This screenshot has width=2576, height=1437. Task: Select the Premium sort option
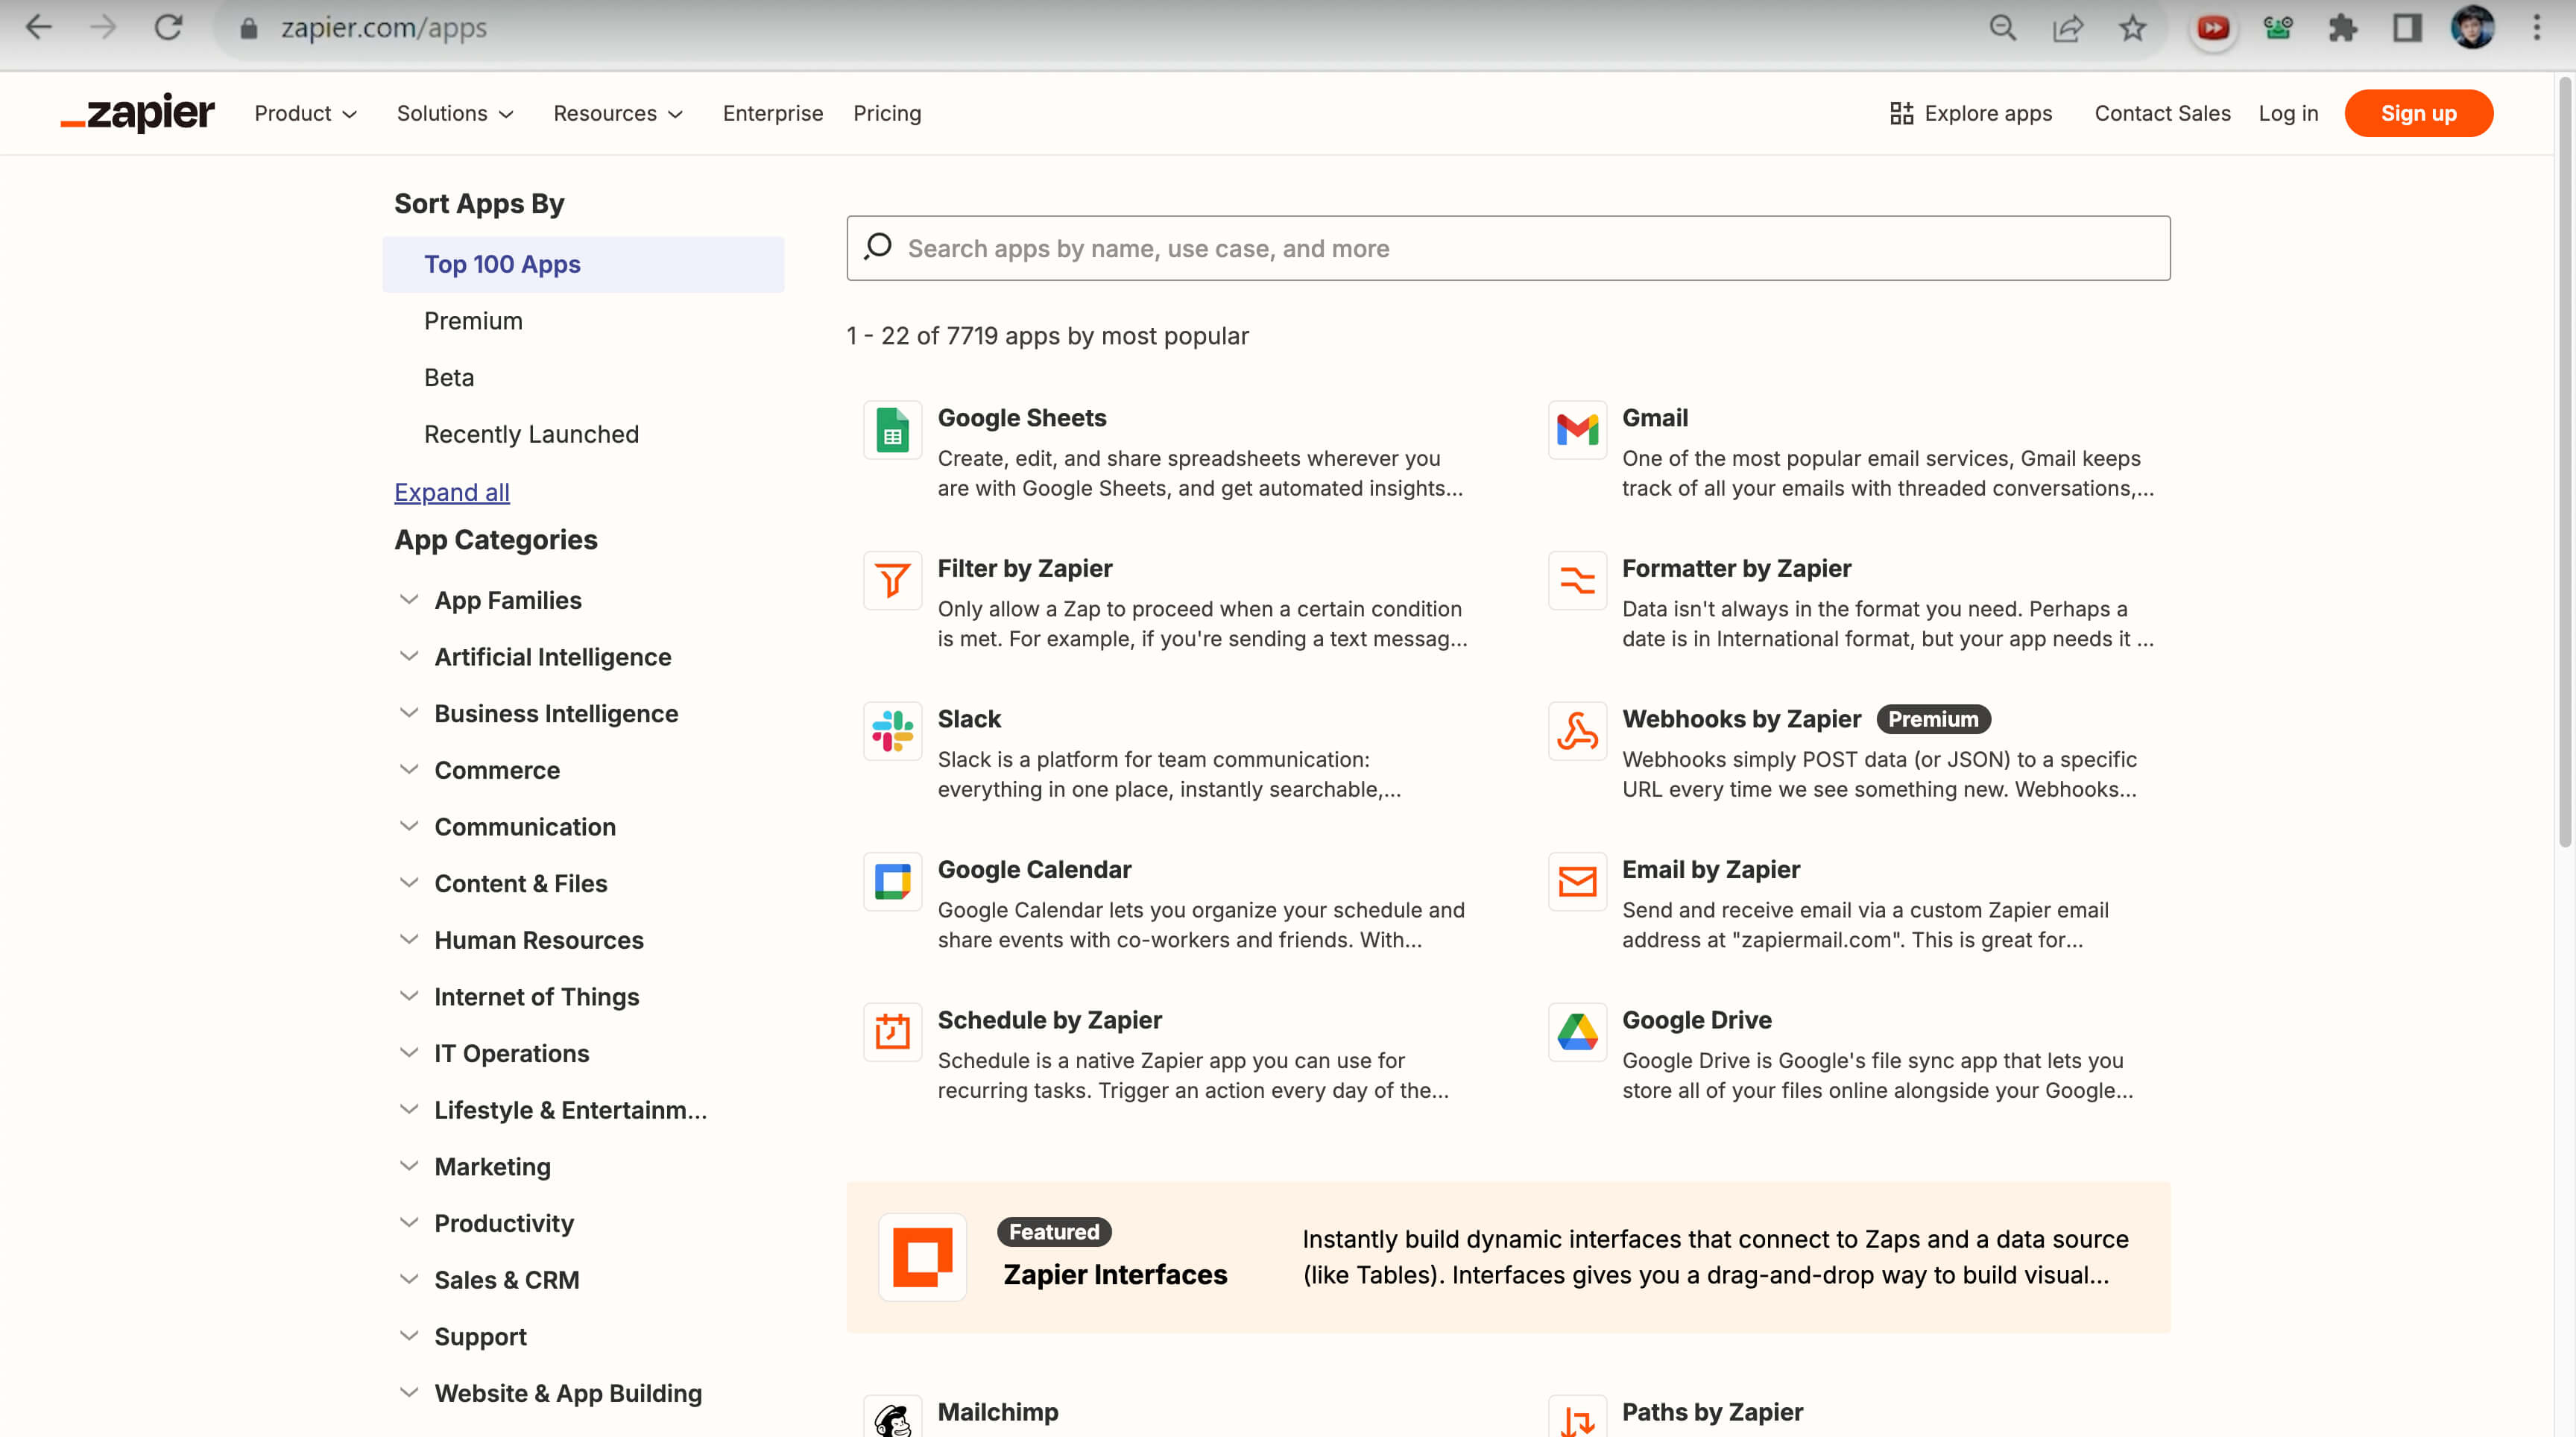click(473, 321)
